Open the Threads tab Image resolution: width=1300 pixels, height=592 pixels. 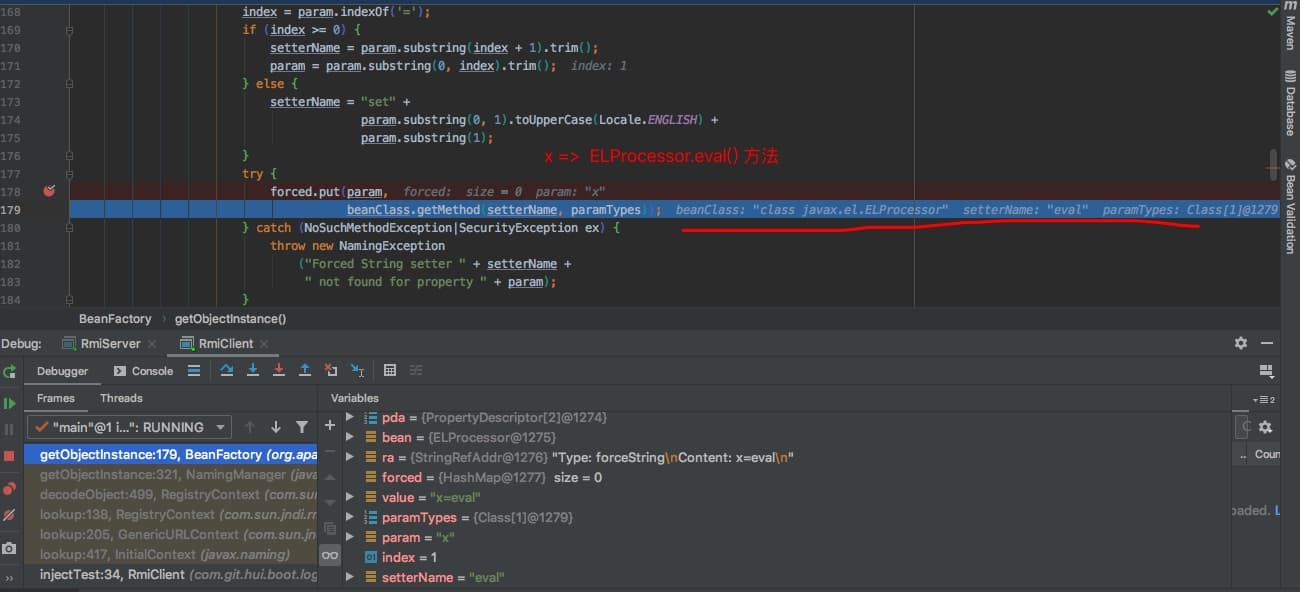pyautogui.click(x=121, y=398)
